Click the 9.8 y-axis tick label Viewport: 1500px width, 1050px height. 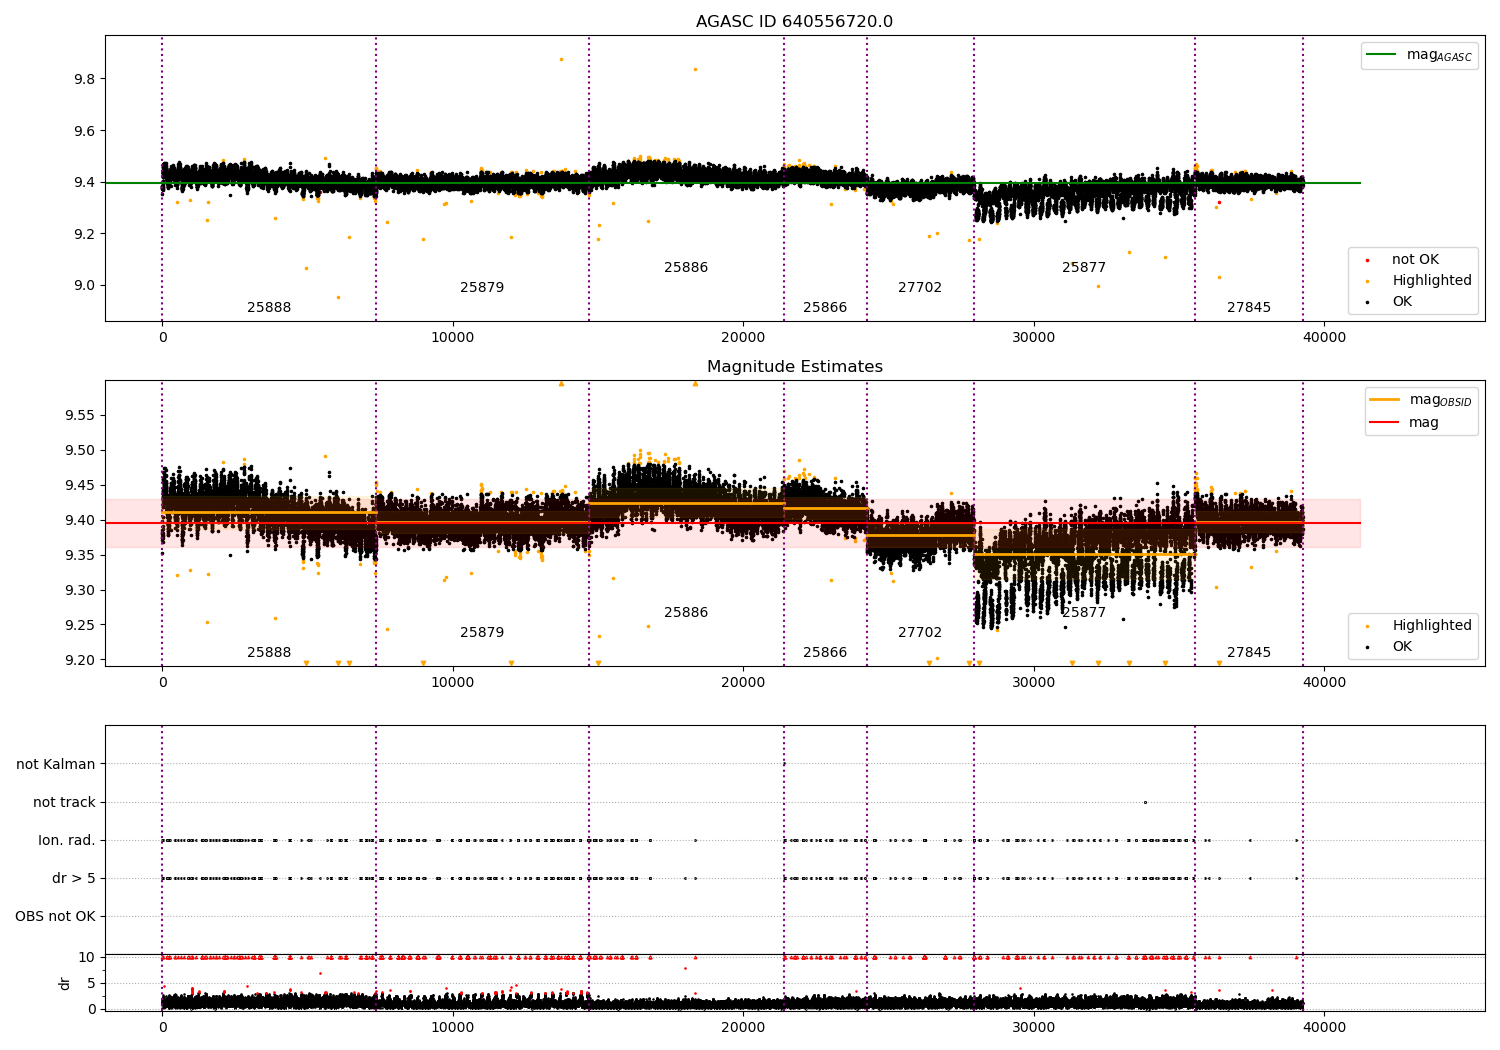coord(84,79)
